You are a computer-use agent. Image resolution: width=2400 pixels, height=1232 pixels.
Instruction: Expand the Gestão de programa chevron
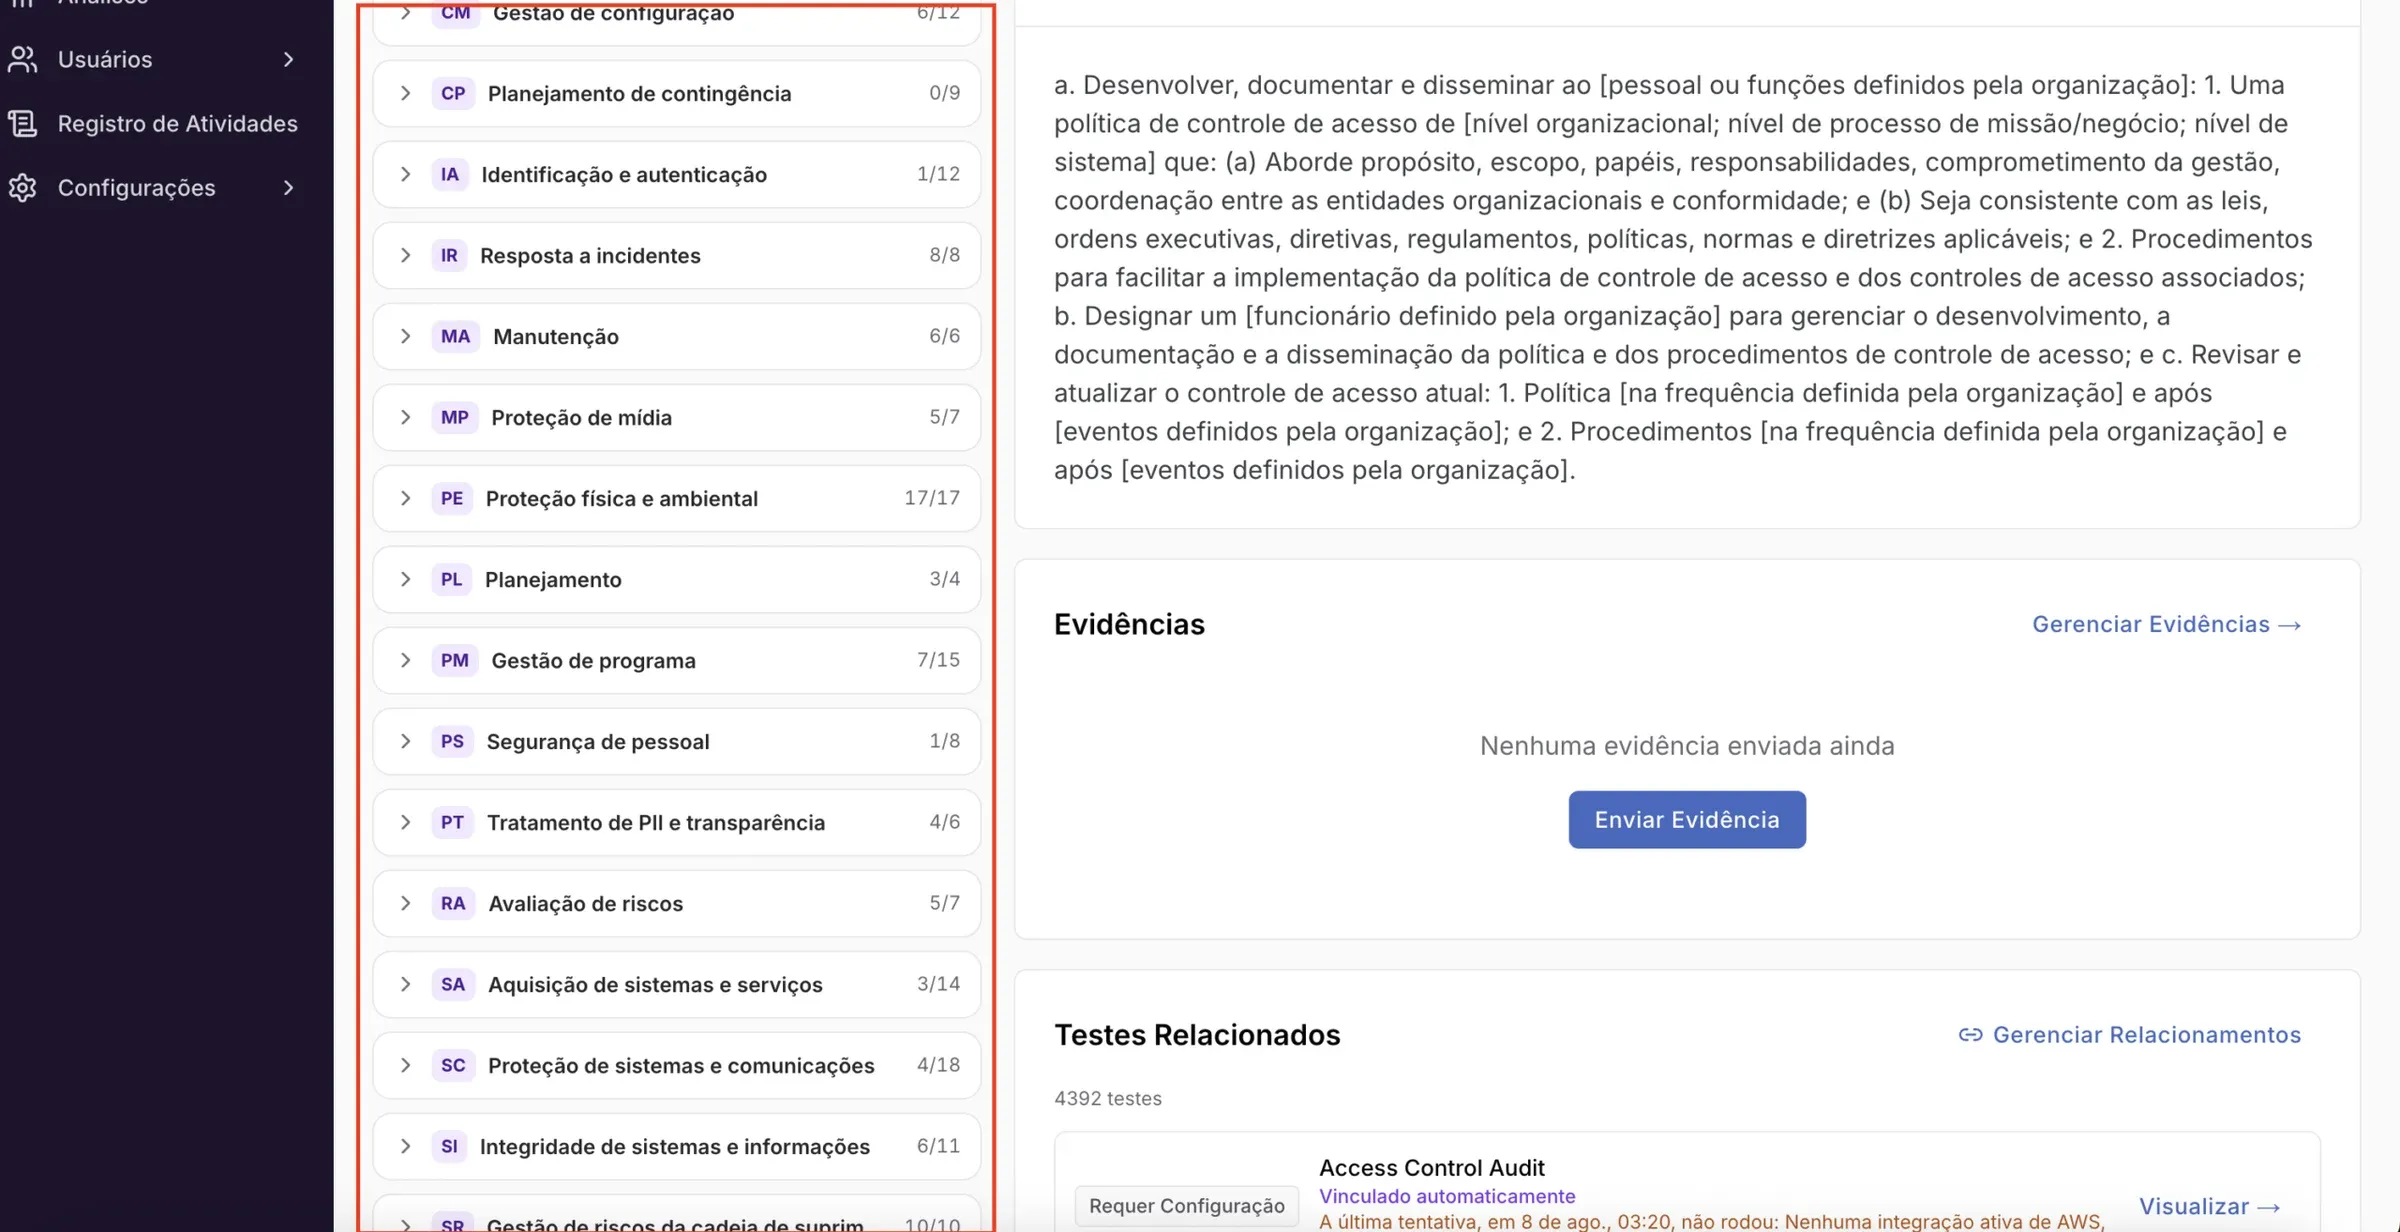click(x=405, y=660)
